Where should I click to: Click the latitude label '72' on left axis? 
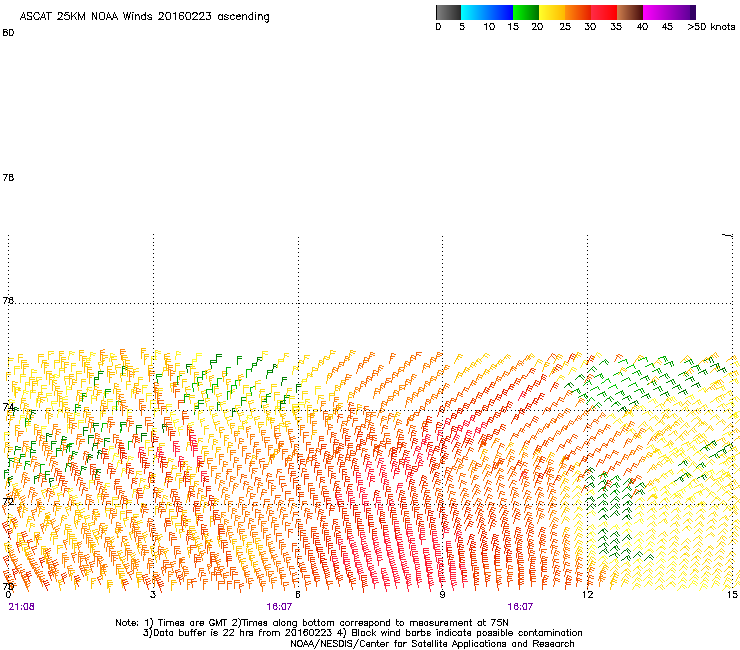[8, 501]
